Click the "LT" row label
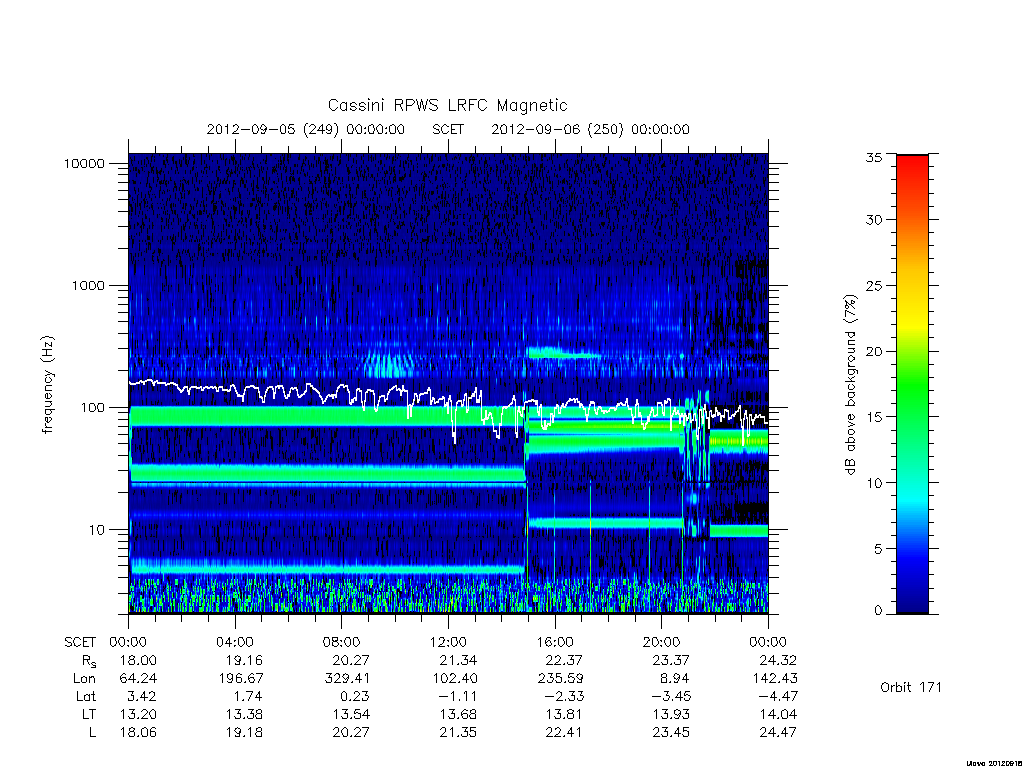The image size is (1024, 768). (x=89, y=715)
